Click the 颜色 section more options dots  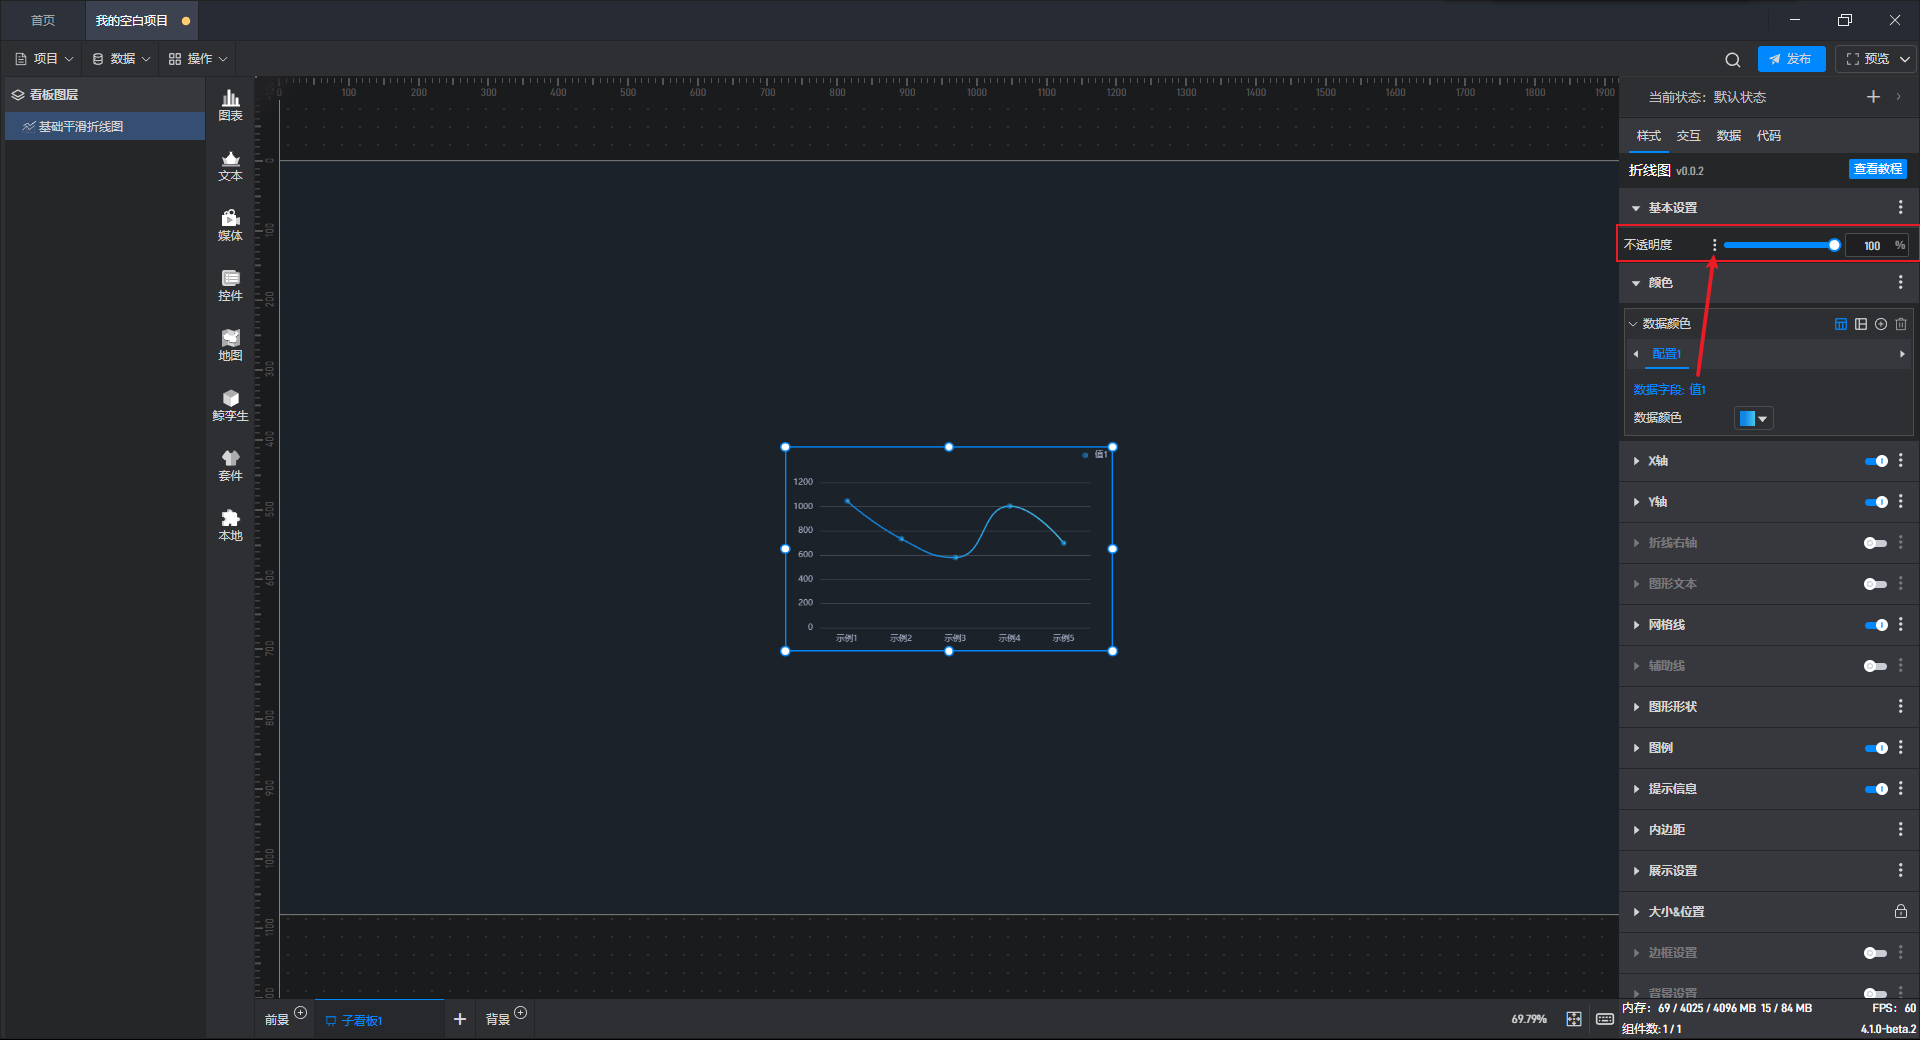tap(1900, 283)
